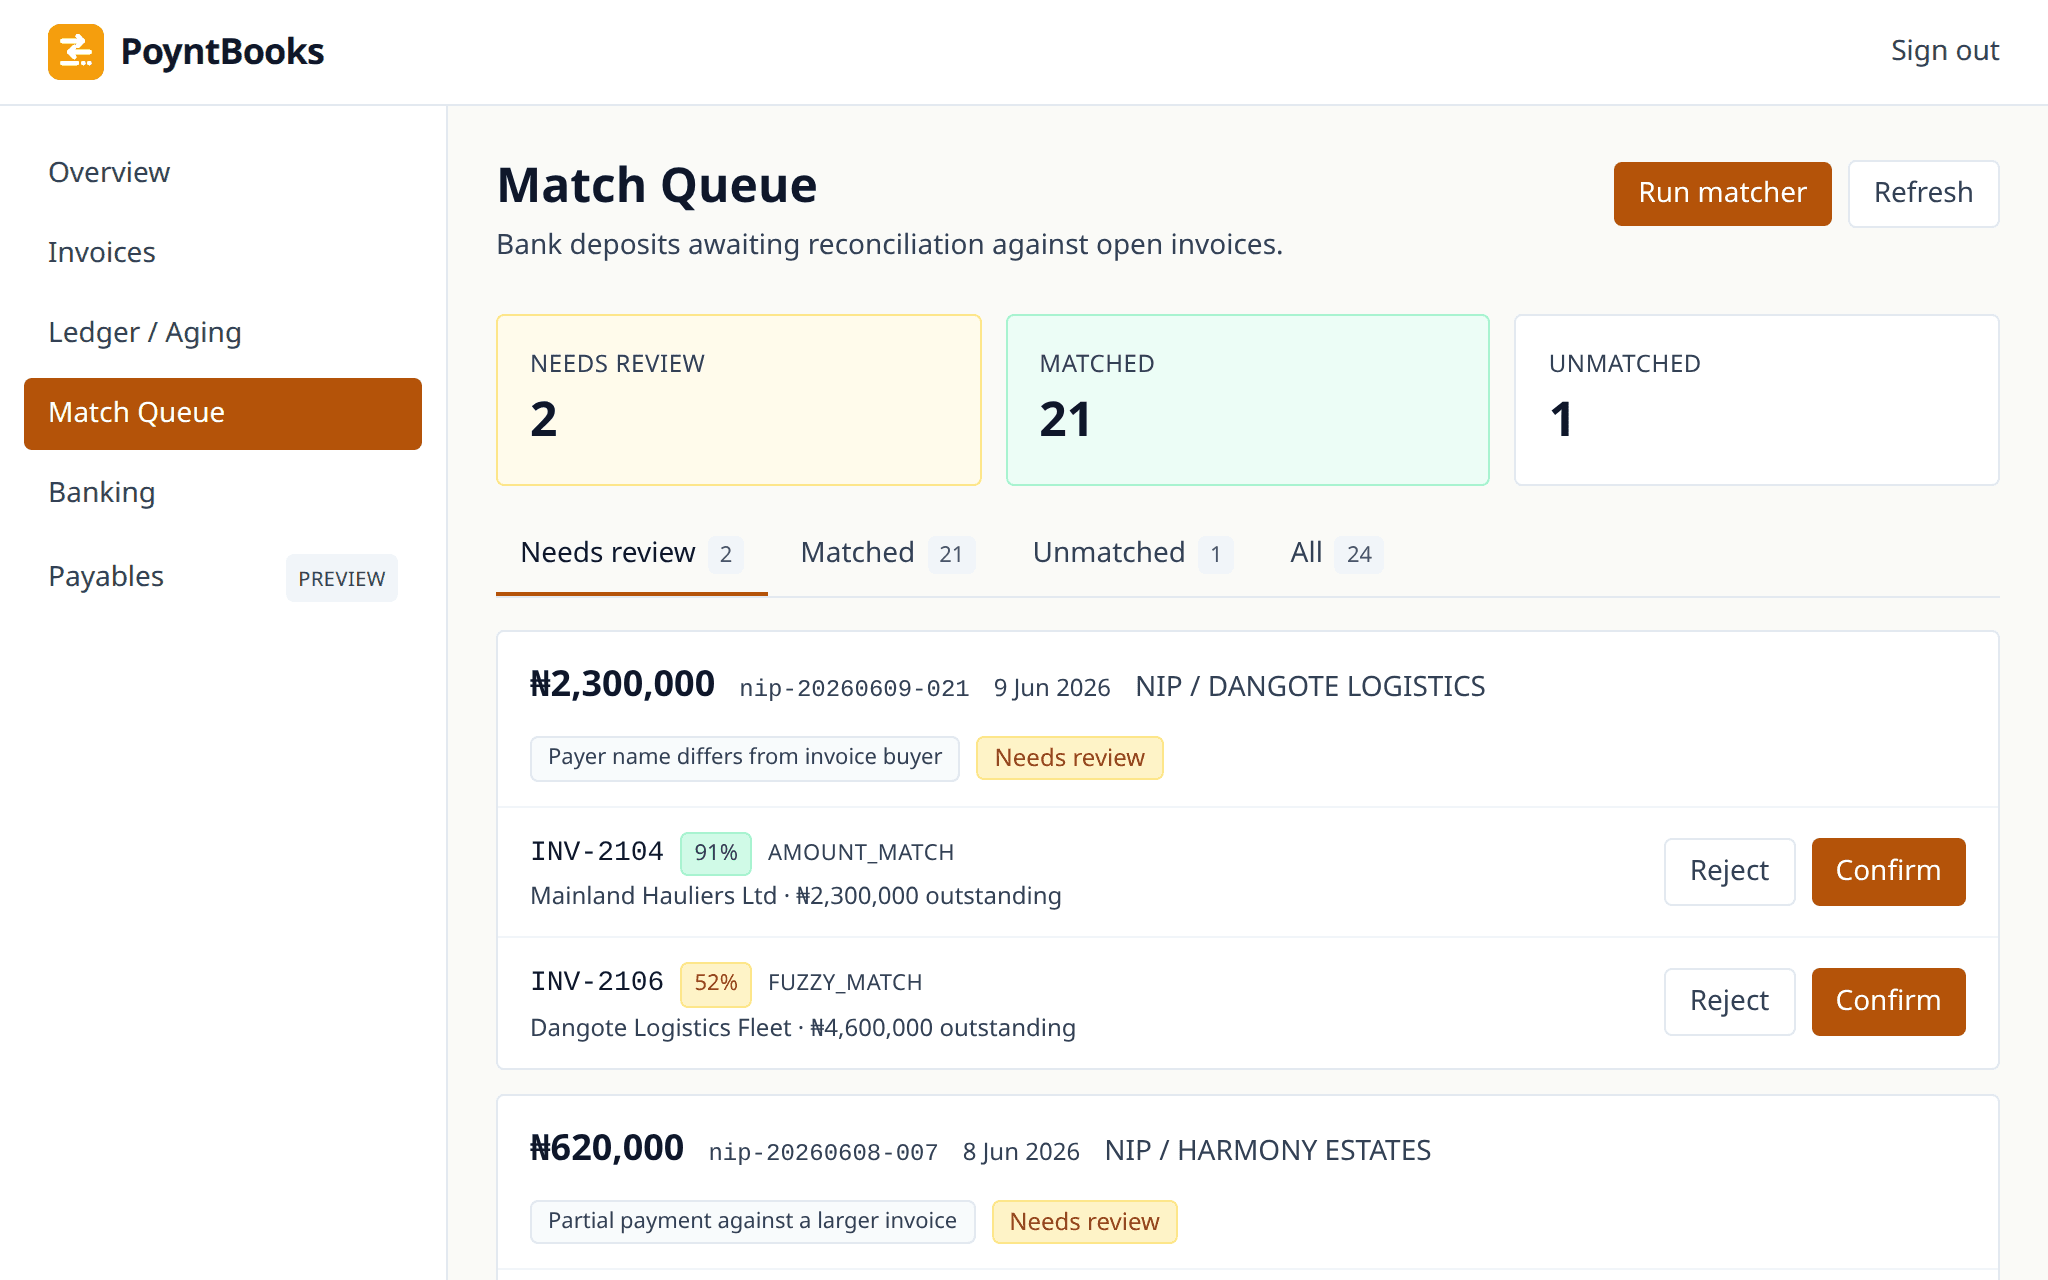This screenshot has height=1280, width=2048.
Task: Open Payables preview section
Action: (x=223, y=577)
